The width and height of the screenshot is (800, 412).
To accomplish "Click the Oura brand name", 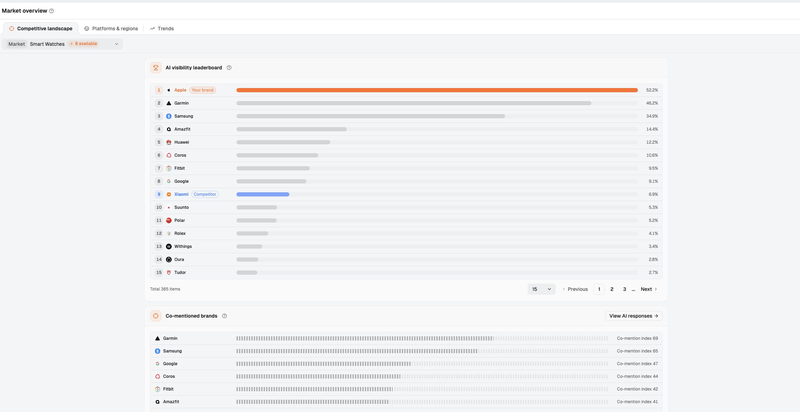I will point(179,260).
